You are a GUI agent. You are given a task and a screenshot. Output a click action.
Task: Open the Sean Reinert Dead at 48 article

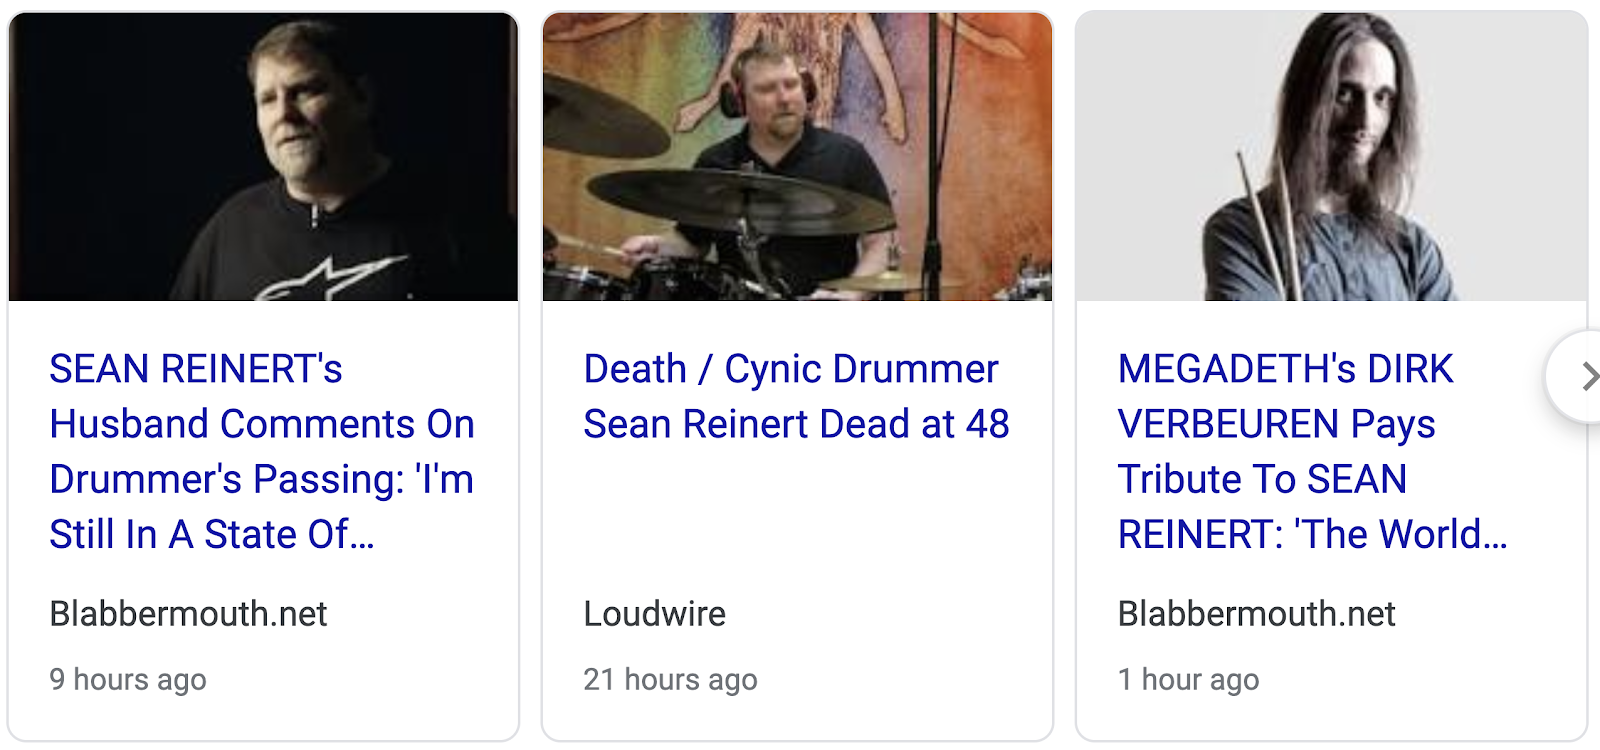click(795, 396)
